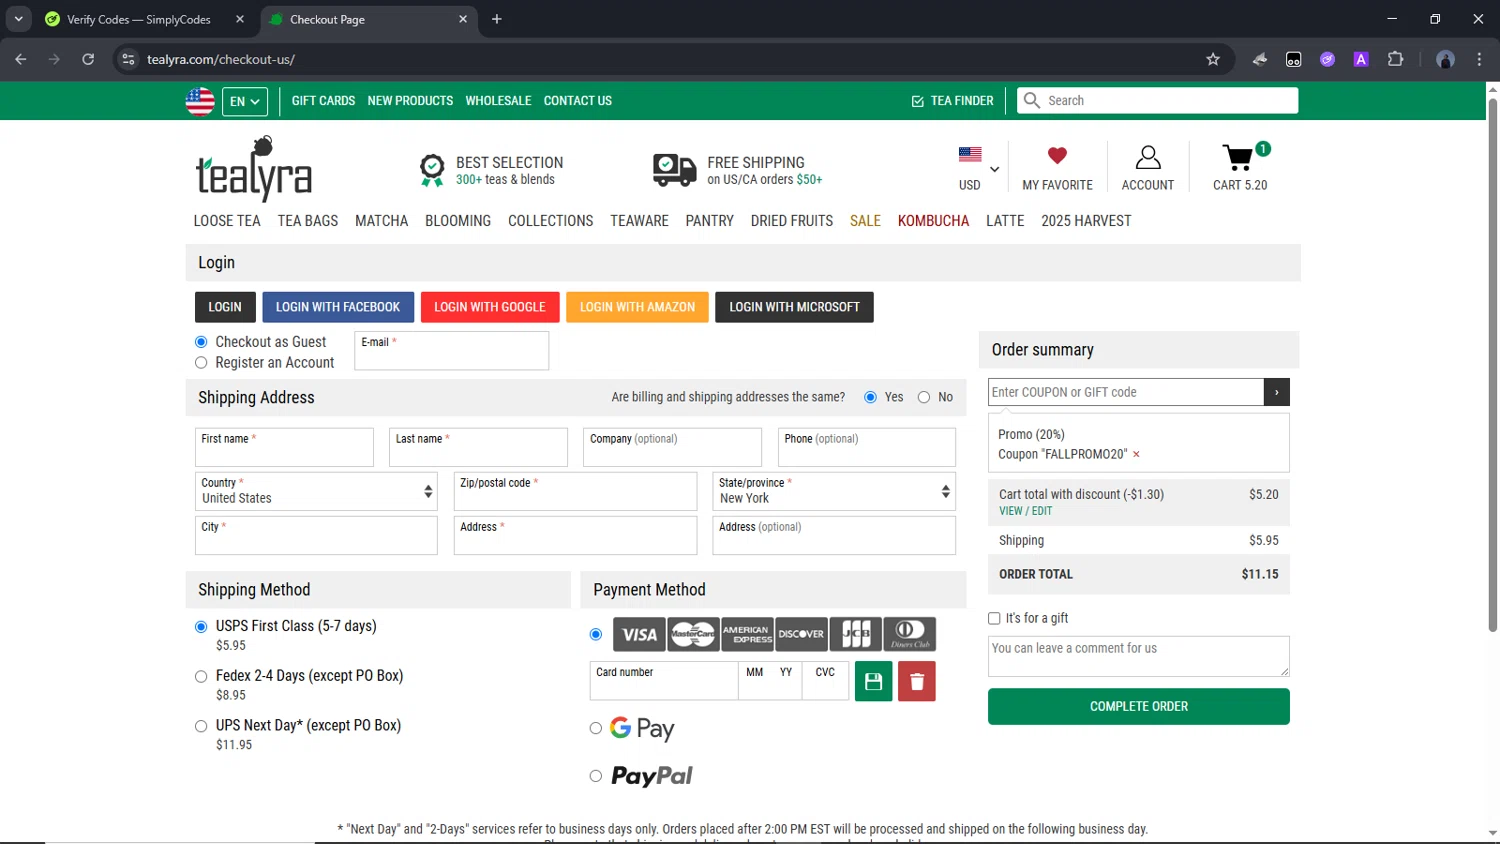Select USPS First Class shipping
Viewport: 1500px width, 844px height.
[201, 626]
